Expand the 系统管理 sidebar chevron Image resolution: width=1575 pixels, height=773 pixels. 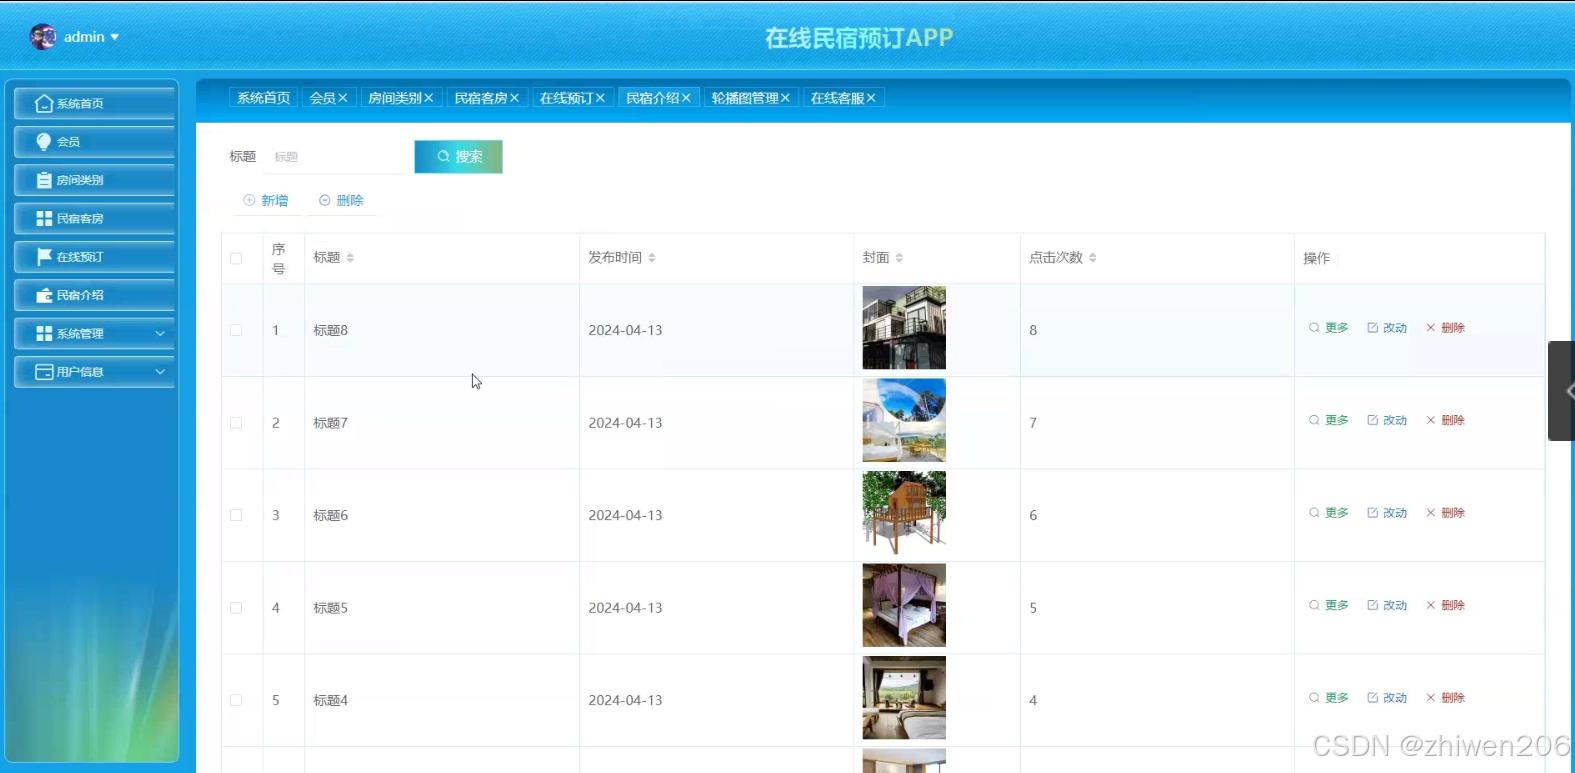[160, 333]
